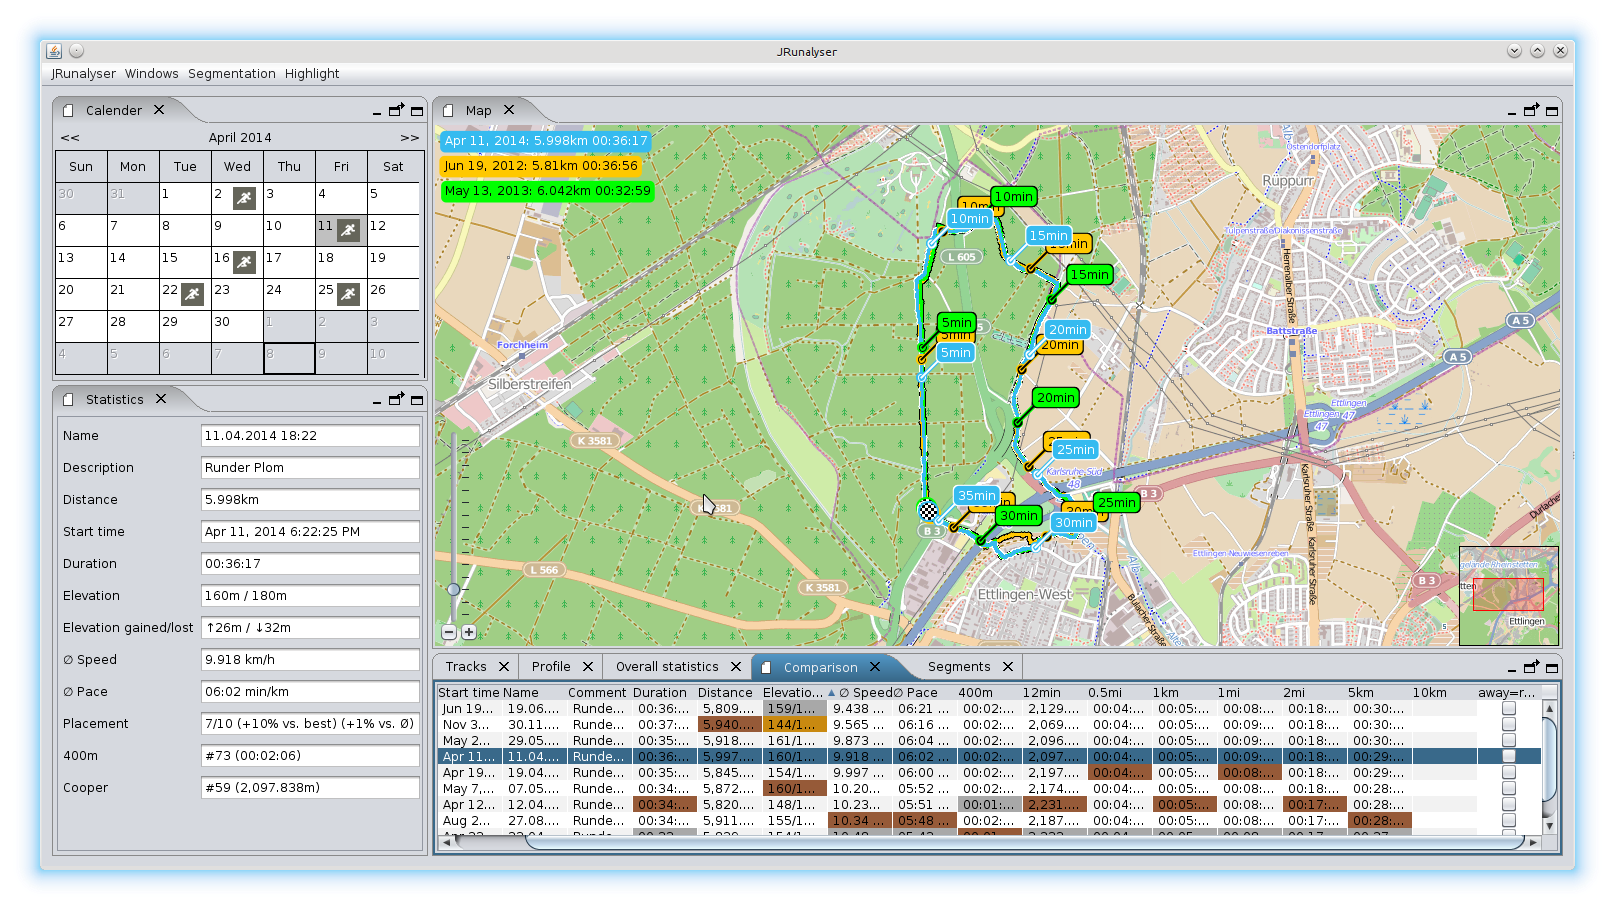Click the runner icon on April 11

point(347,230)
